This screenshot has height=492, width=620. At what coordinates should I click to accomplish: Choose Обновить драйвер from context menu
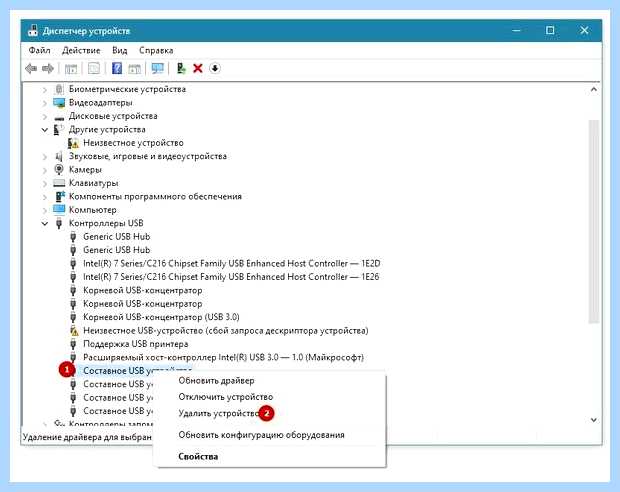click(x=216, y=381)
